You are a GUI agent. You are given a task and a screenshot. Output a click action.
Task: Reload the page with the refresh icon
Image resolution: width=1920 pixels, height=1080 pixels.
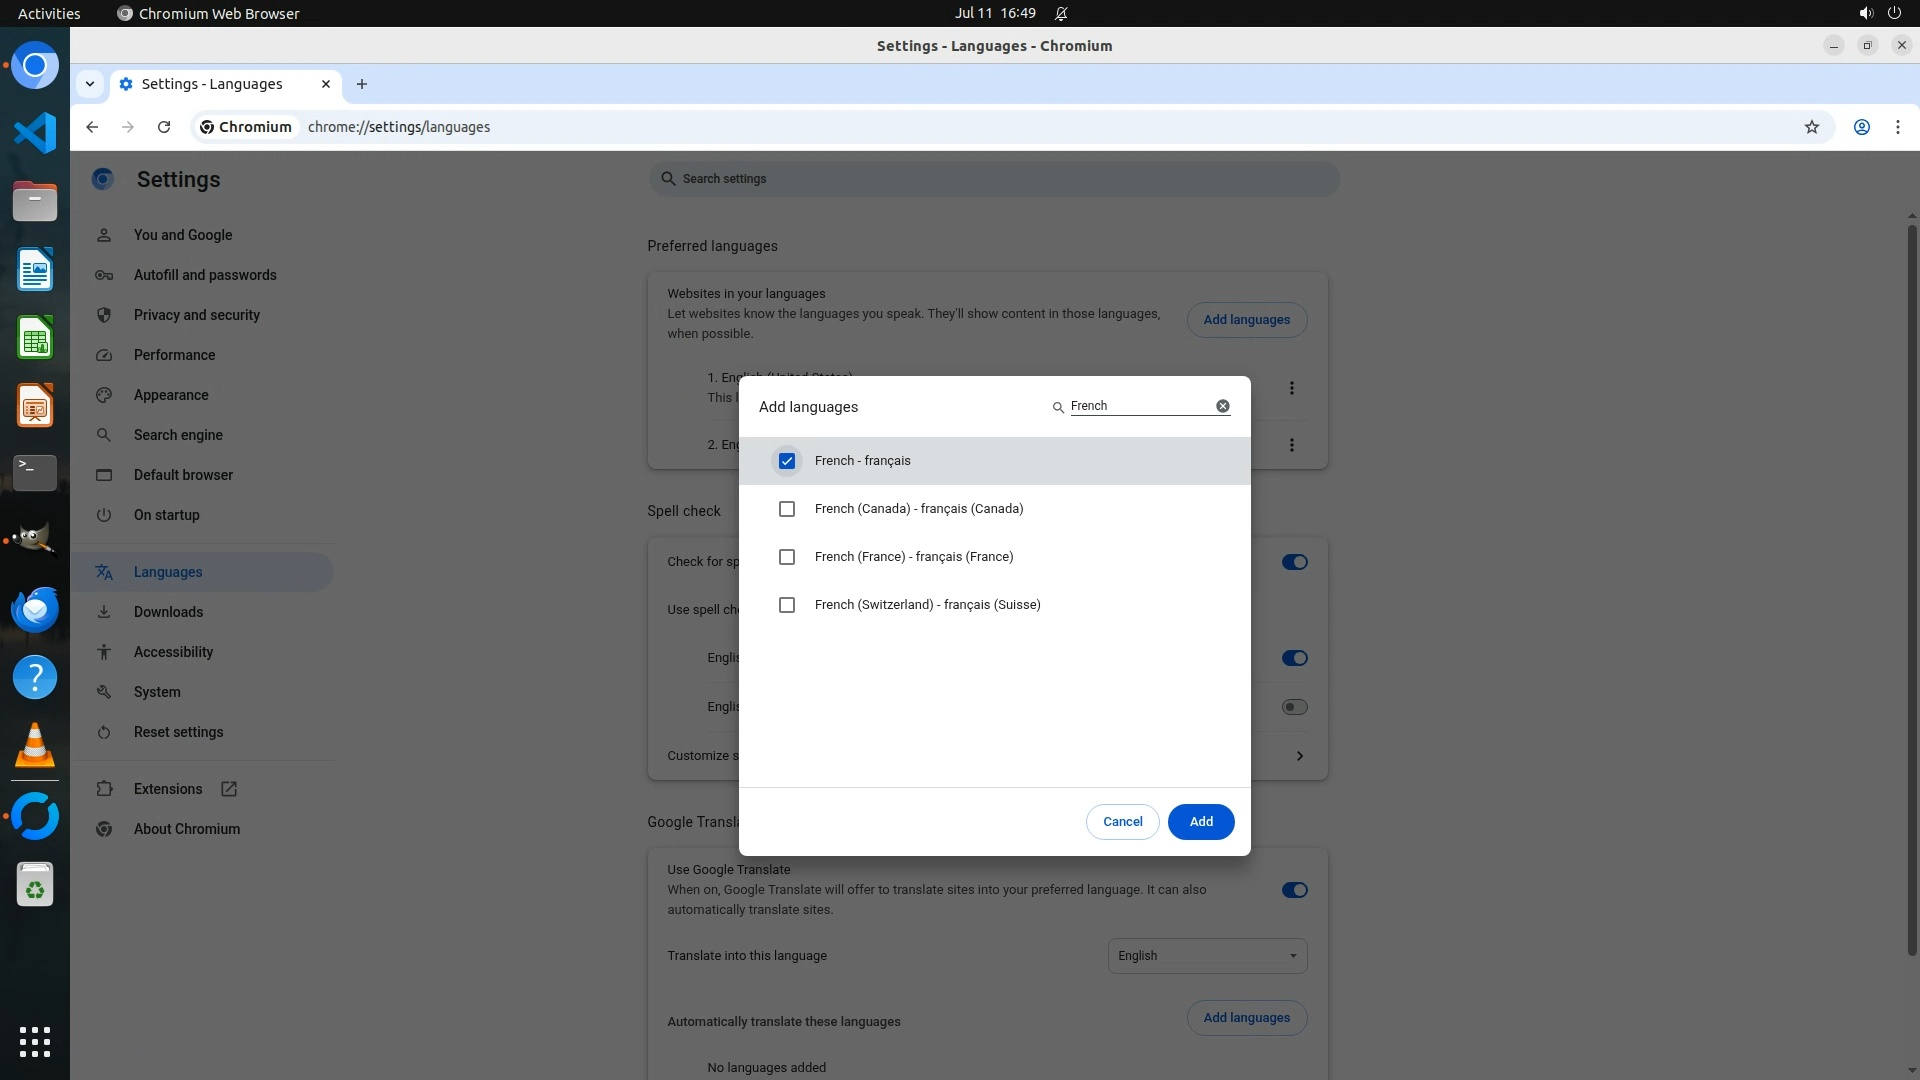(164, 127)
